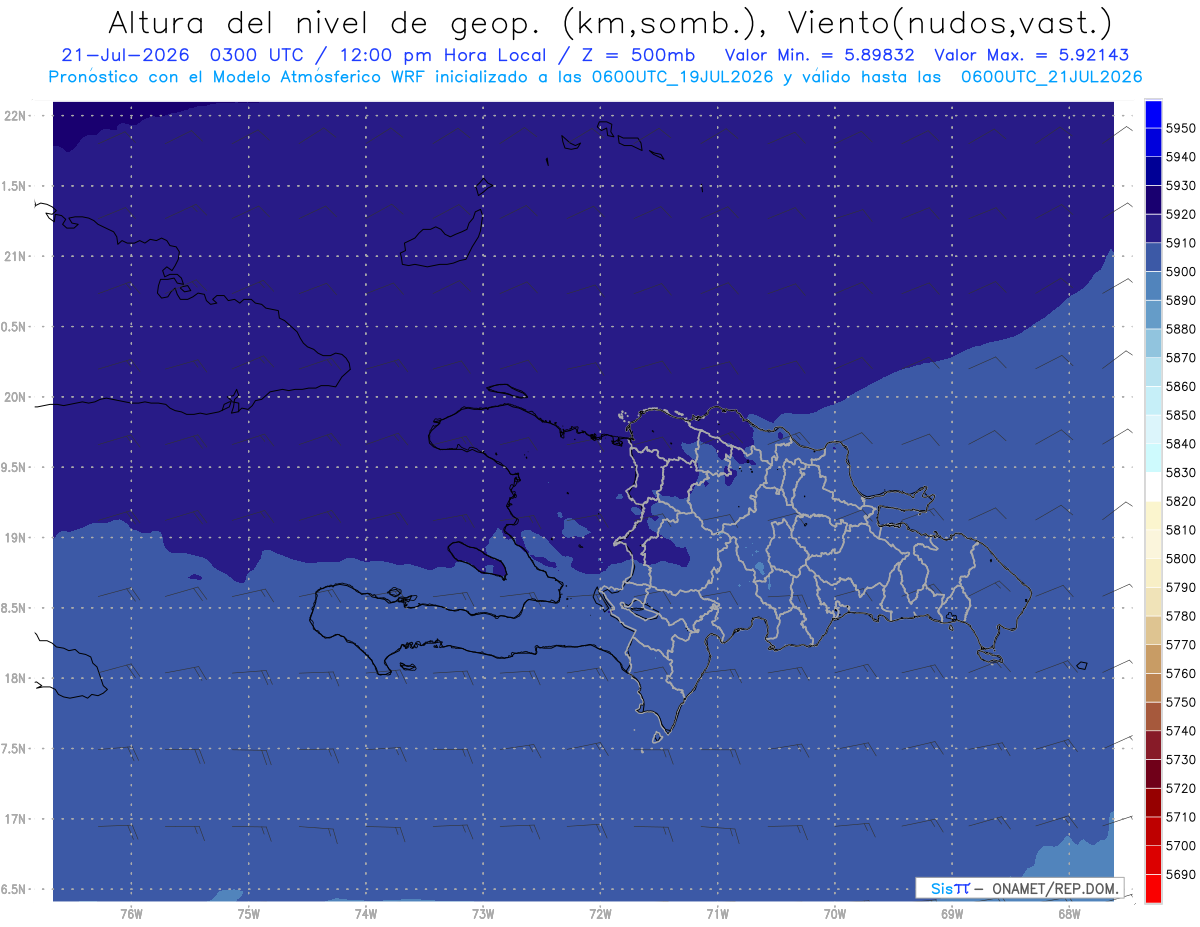Click the '18N' latitude label
1200x927 pixels.
[x=15, y=679]
